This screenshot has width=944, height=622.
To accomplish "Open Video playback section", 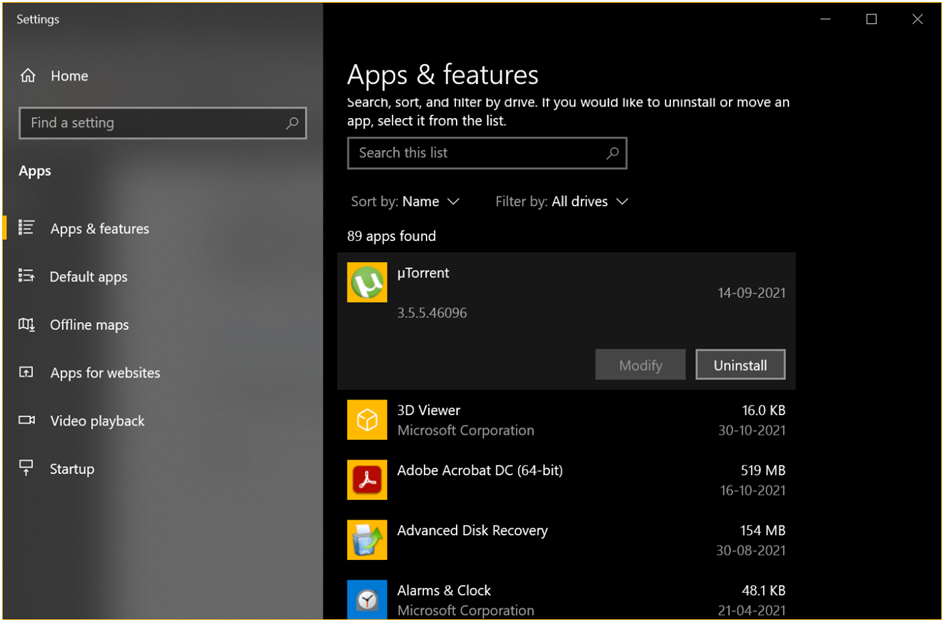I will click(98, 421).
